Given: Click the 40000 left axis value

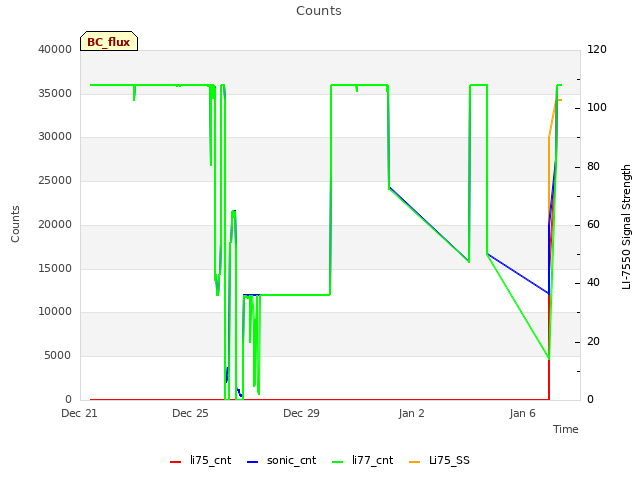Looking at the screenshot, I should 55,49.
